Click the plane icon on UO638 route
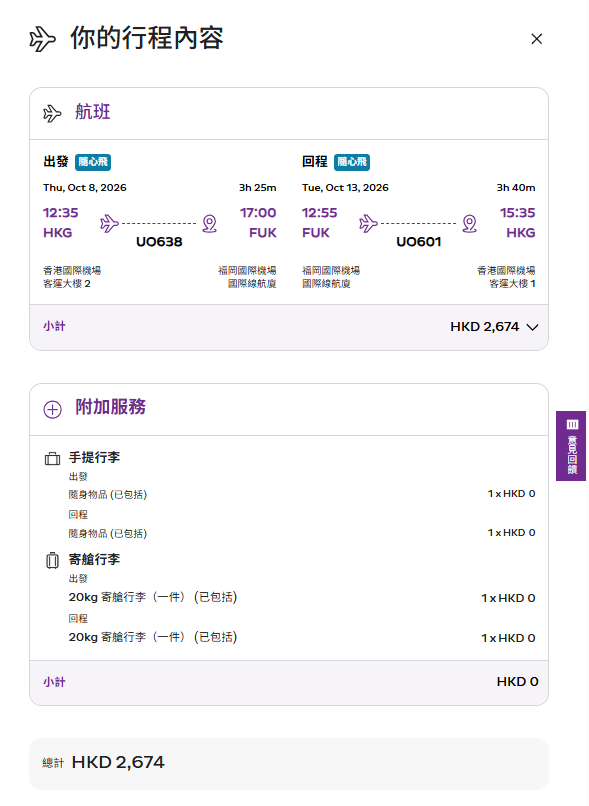 click(109, 224)
